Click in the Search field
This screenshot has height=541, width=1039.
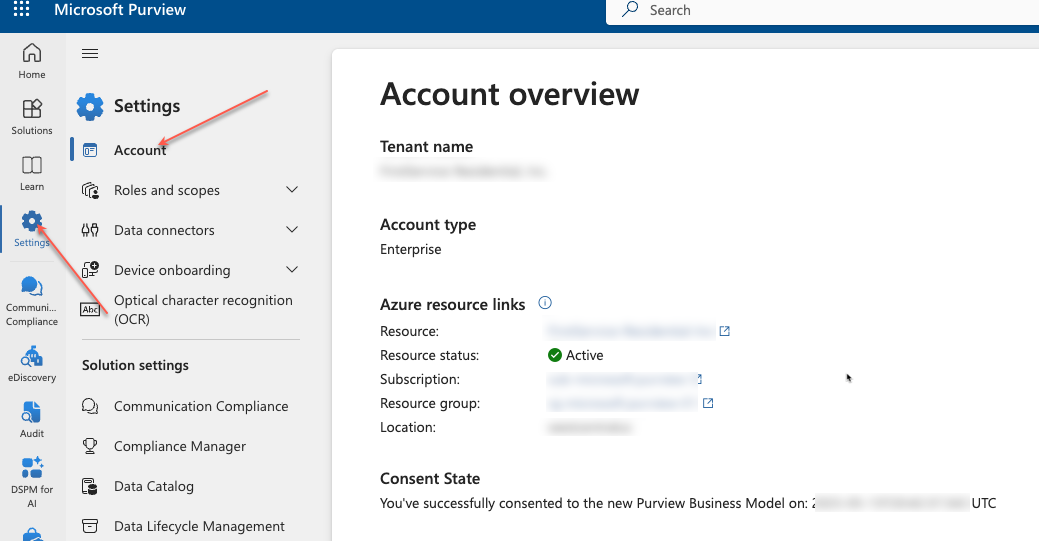(x=822, y=11)
